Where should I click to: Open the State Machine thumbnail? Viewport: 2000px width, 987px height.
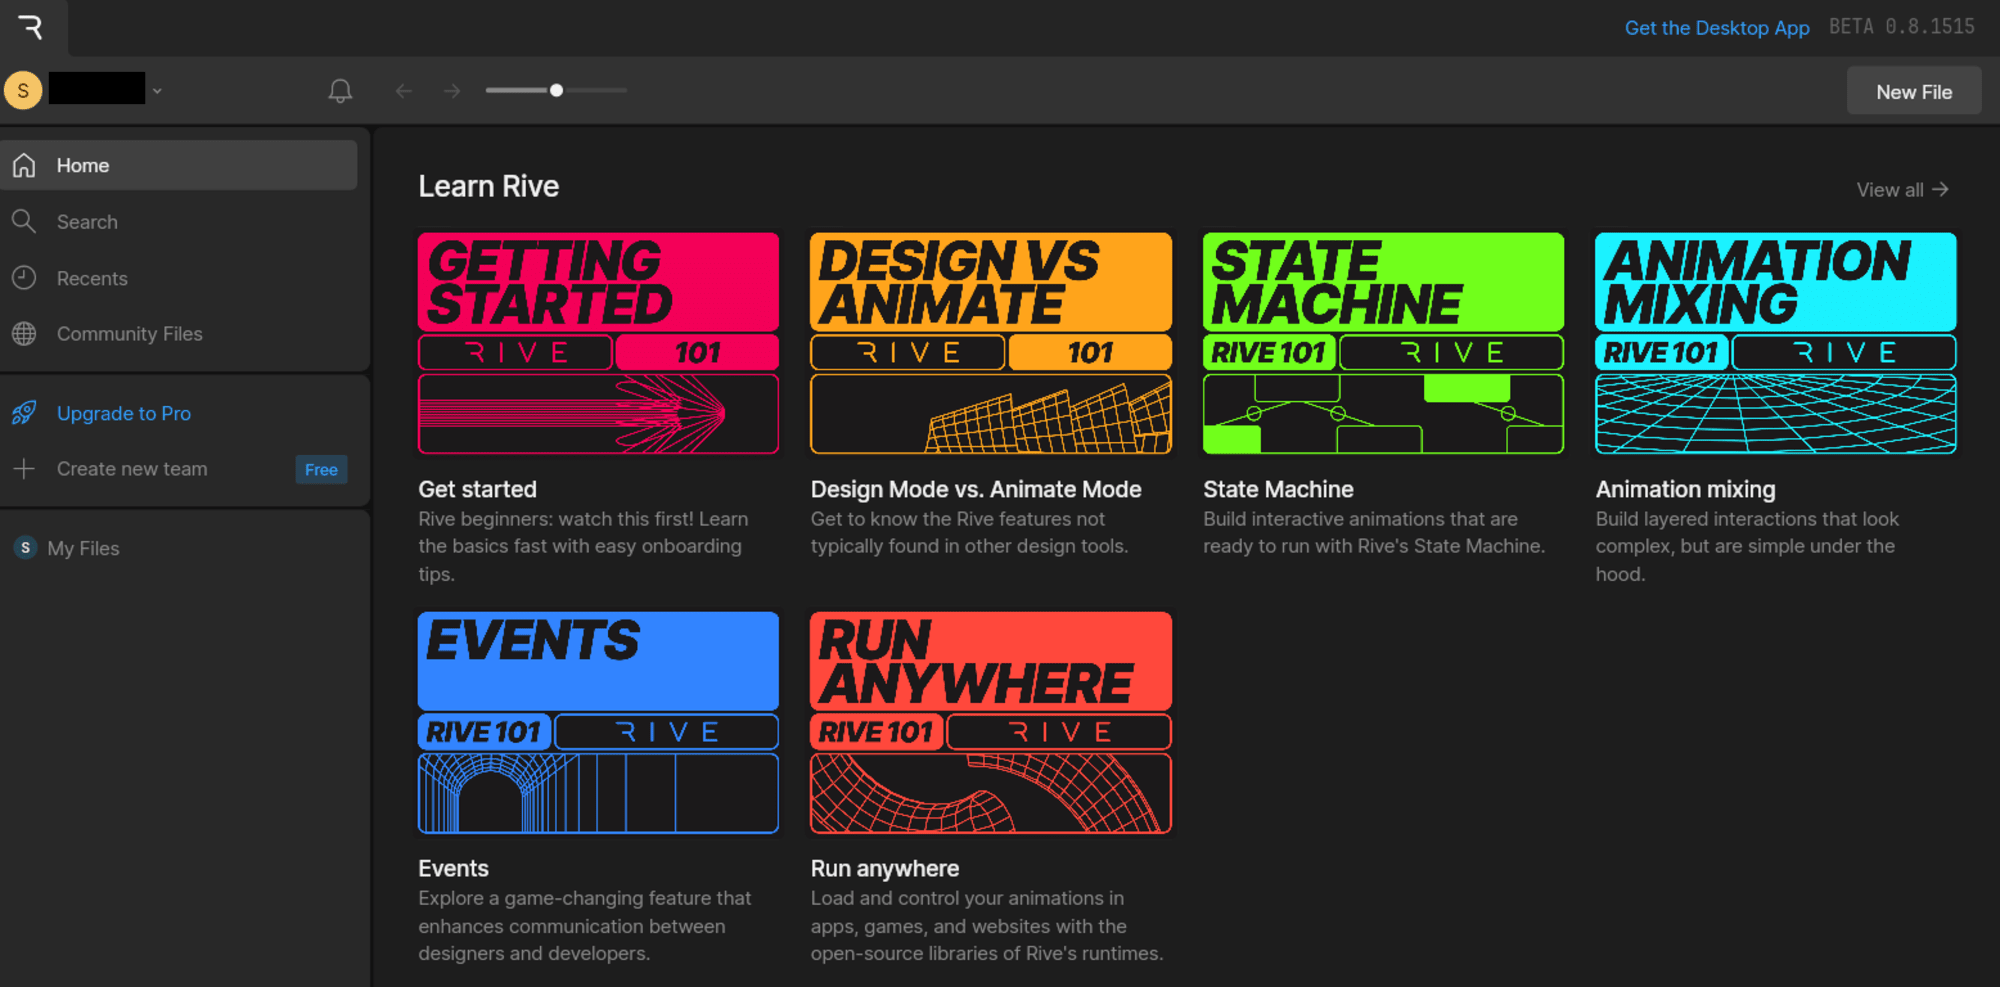pos(1383,343)
